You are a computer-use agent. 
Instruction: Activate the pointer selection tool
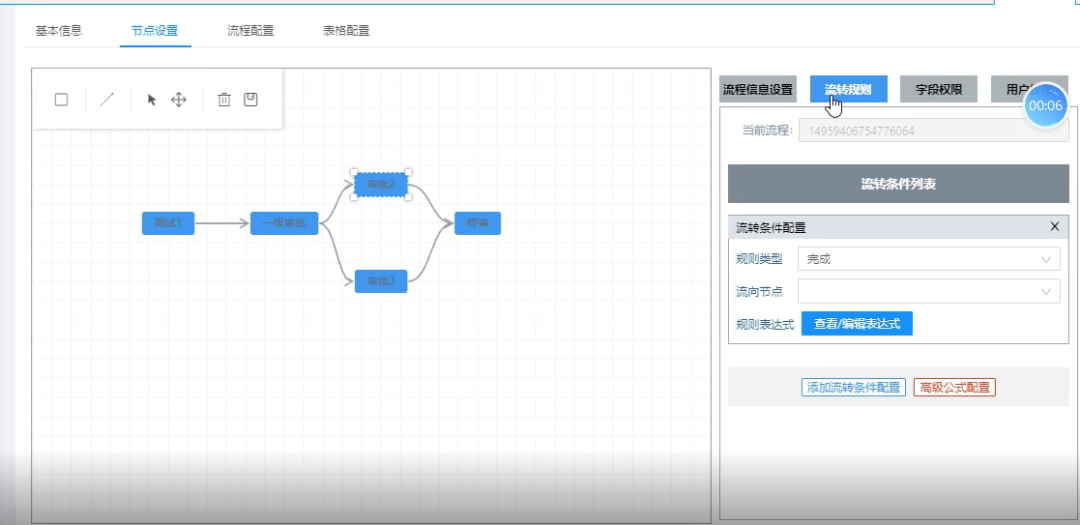coord(152,99)
